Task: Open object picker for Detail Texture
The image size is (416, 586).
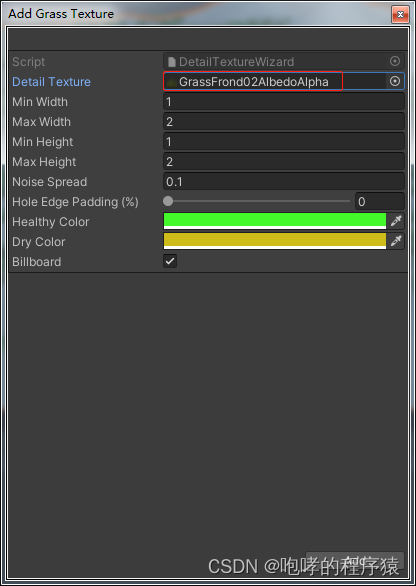Action: [395, 81]
